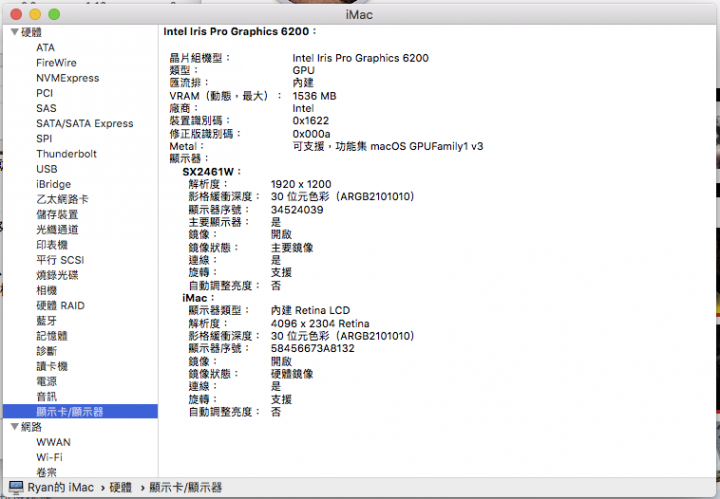Zoom the window with green button

(x=54, y=14)
